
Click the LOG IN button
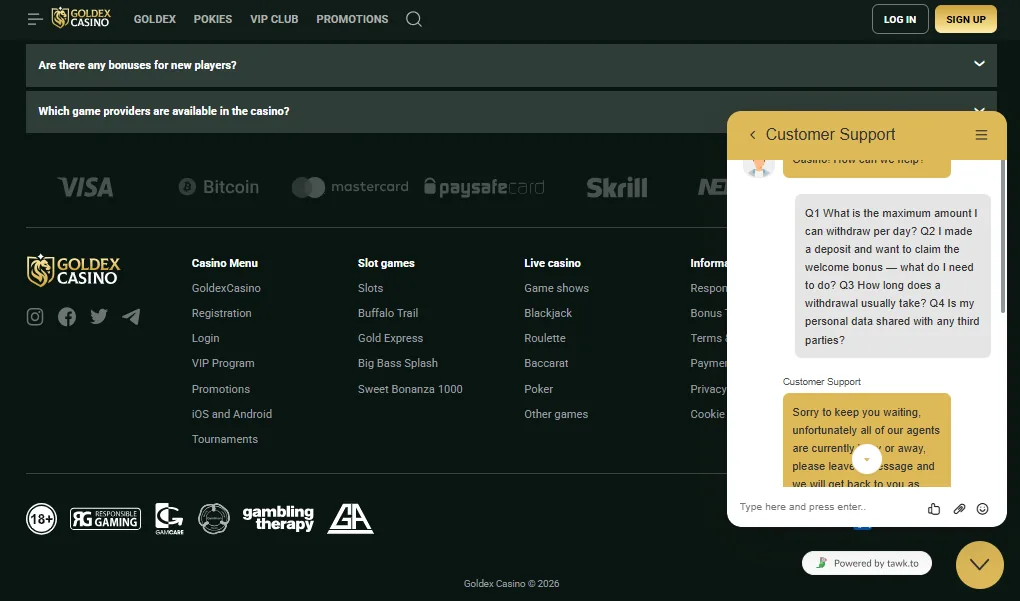[x=900, y=19]
